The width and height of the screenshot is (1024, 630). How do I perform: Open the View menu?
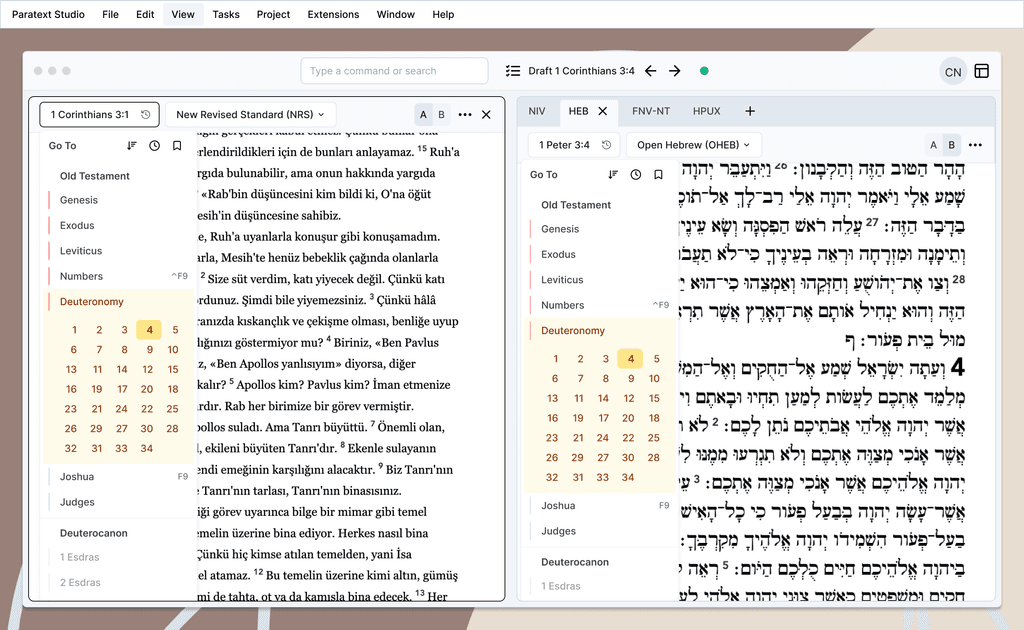point(183,14)
